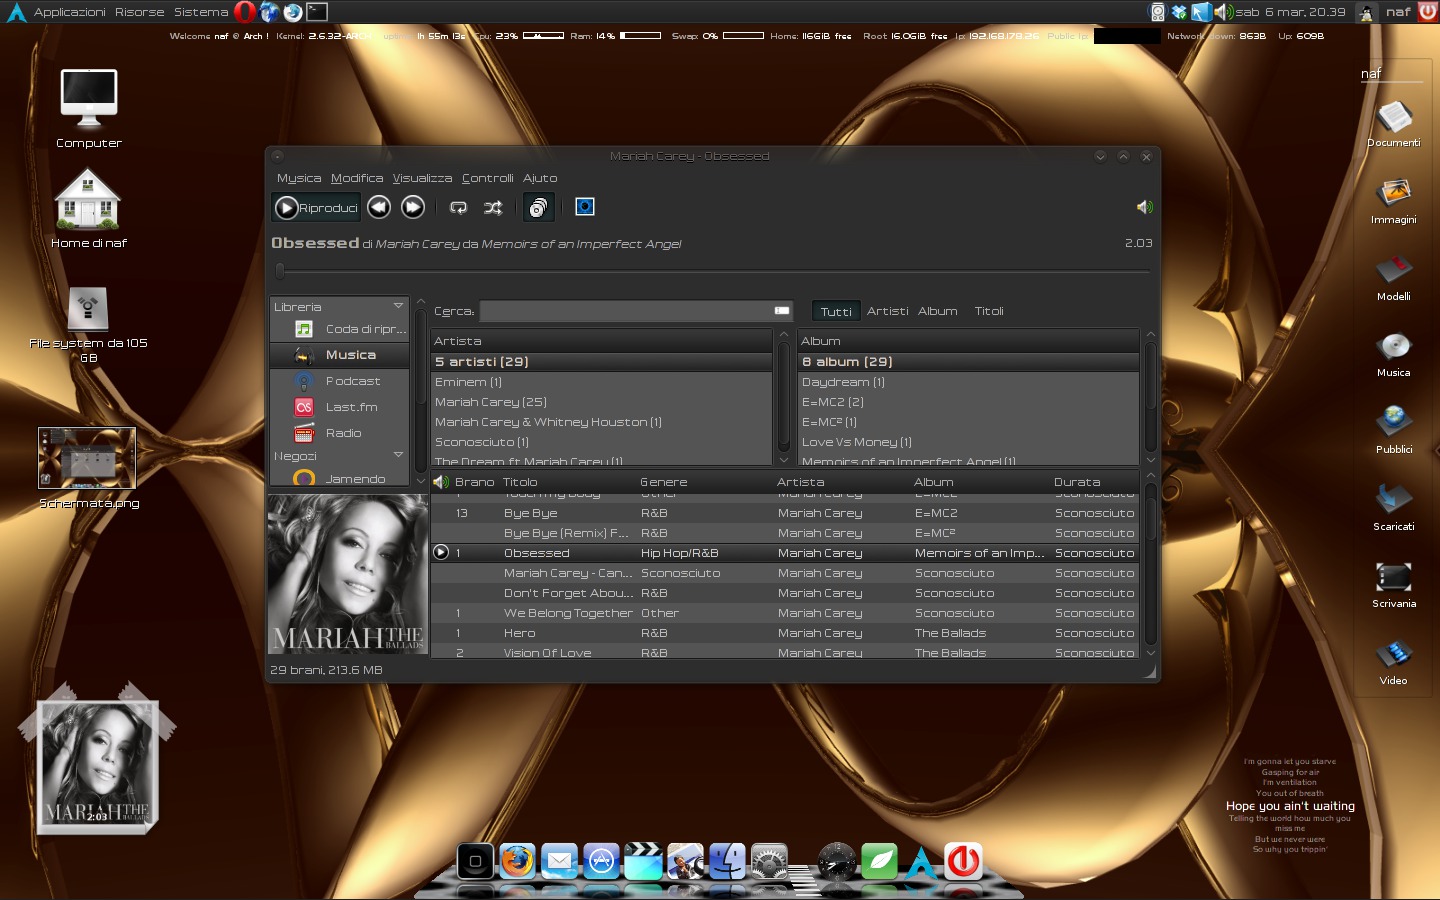Click the album cover art in player
The width and height of the screenshot is (1440, 900).
tap(348, 574)
